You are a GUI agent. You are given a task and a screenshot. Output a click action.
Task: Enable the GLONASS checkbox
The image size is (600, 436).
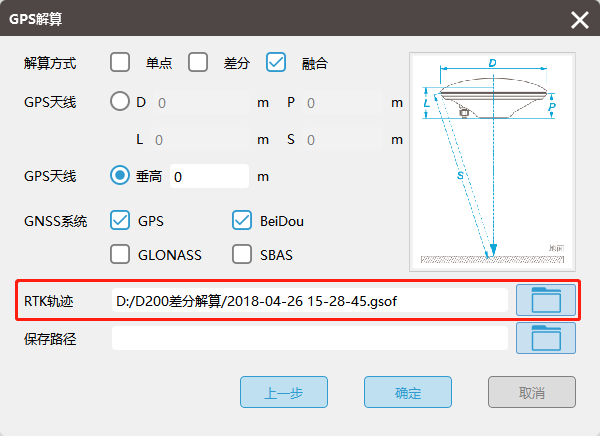pos(120,254)
